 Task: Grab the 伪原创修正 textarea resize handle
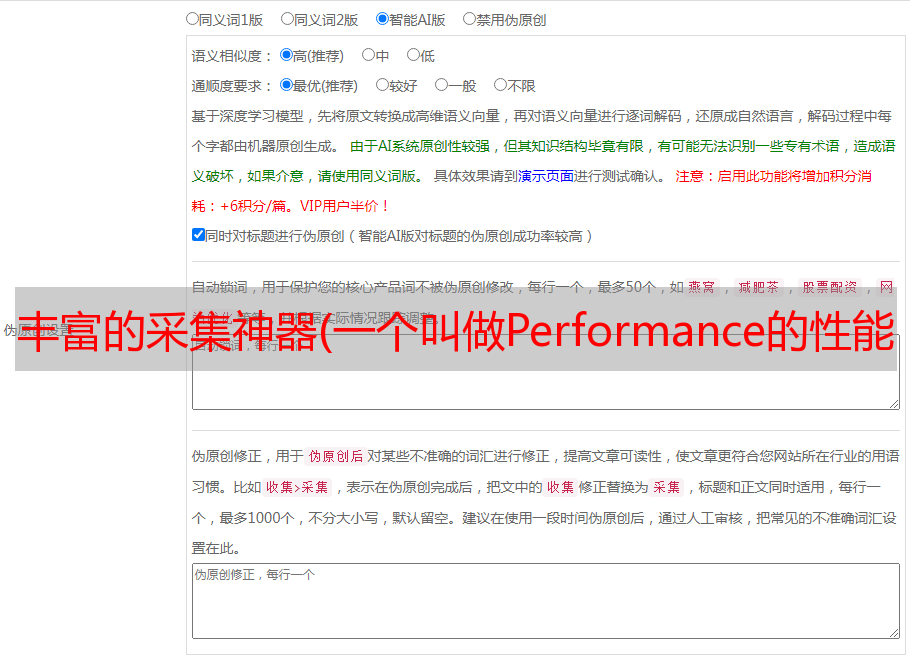894,632
